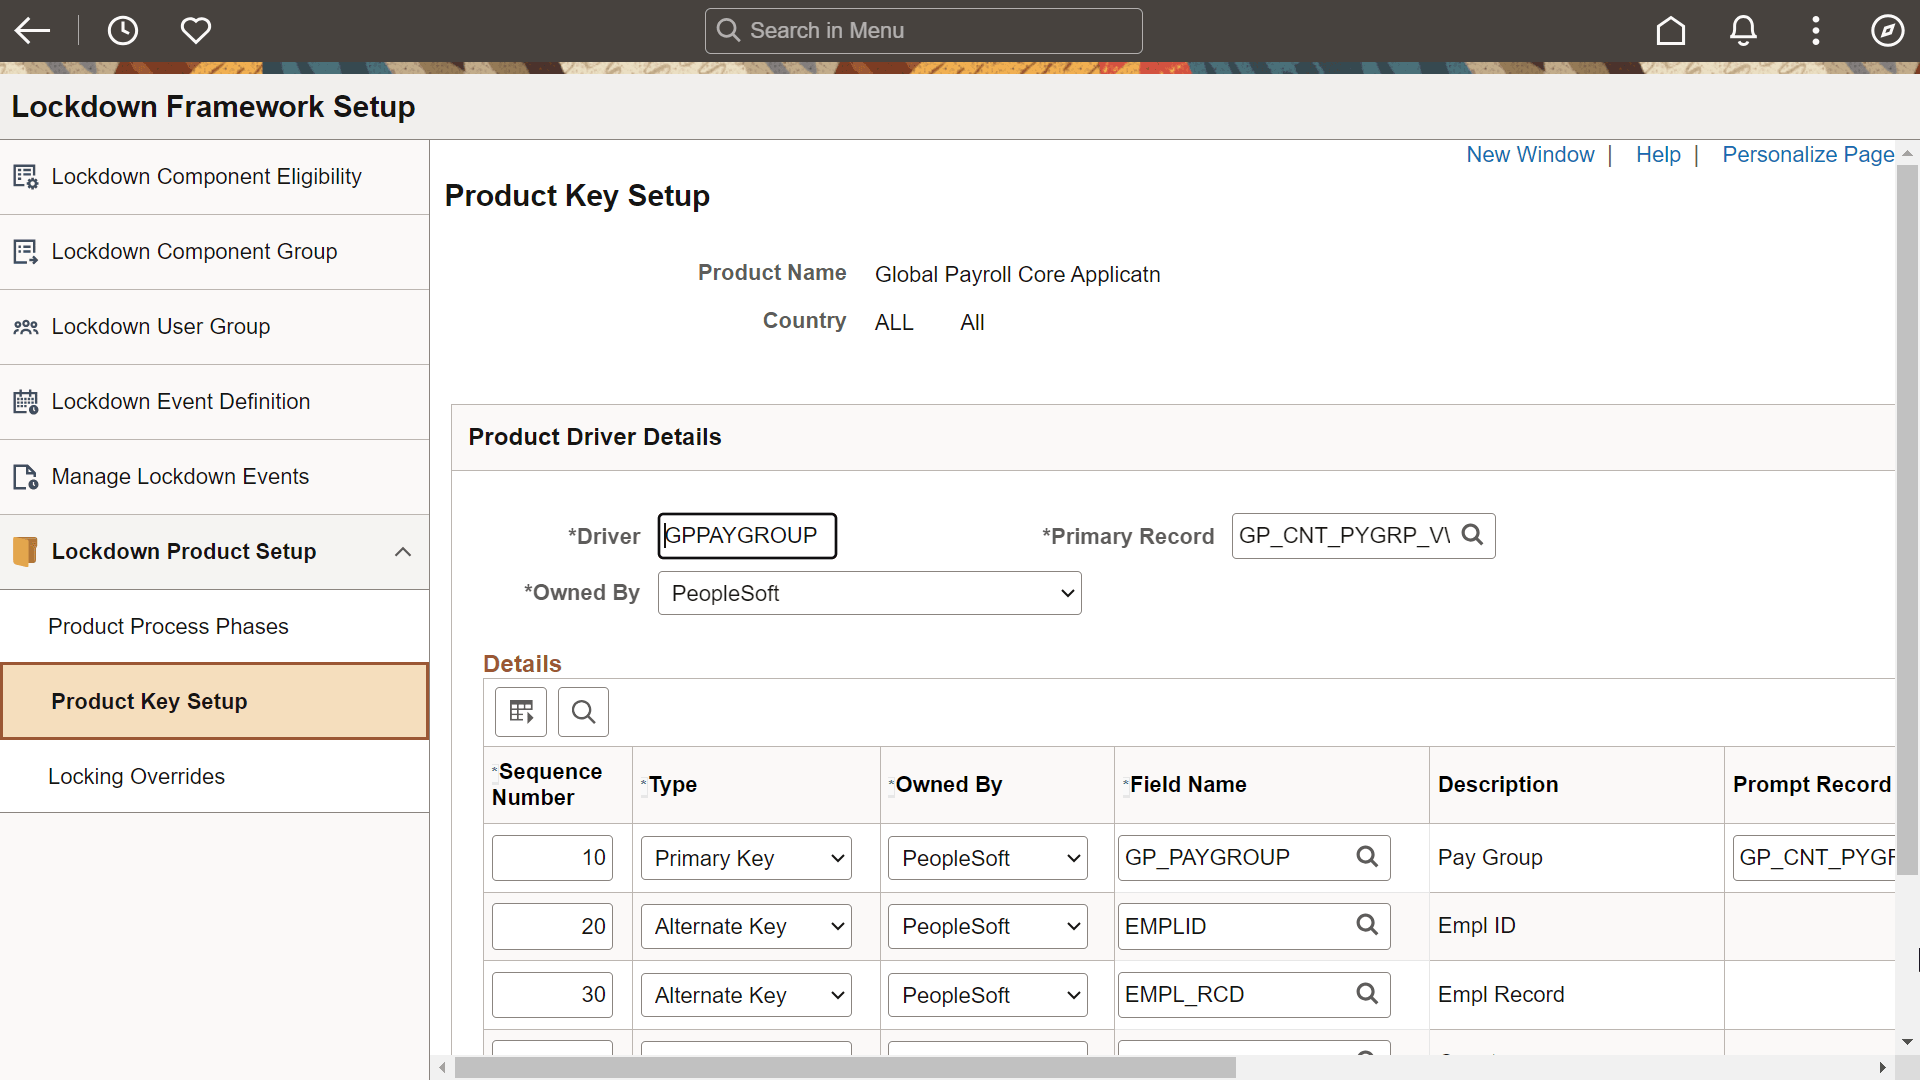The width and height of the screenshot is (1920, 1080).
Task: Collapse the Lockdown Product Setup section
Action: [403, 551]
